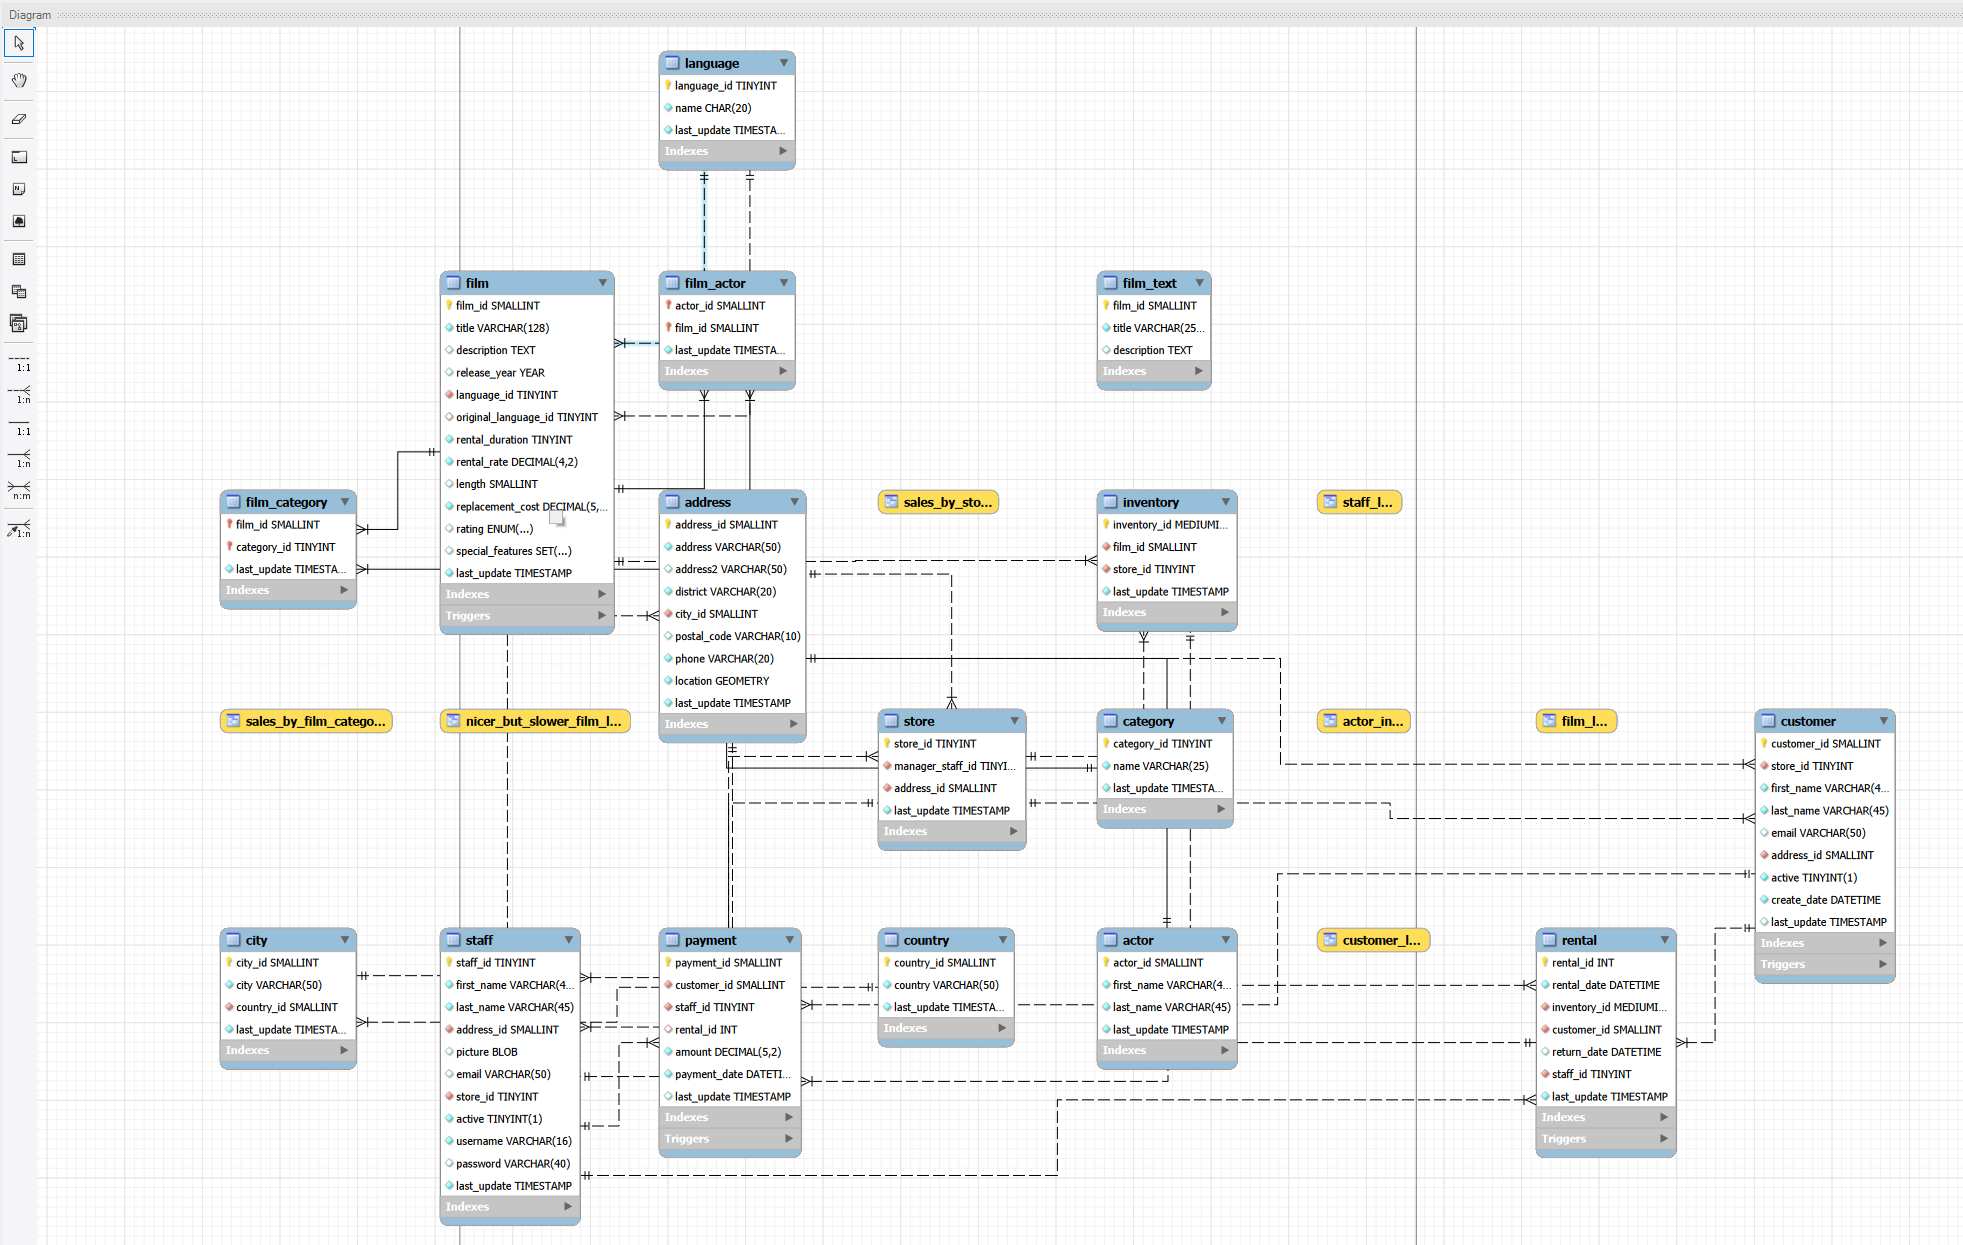
Task: Expand the Indexes section of the inventory table
Action: click(x=1225, y=612)
